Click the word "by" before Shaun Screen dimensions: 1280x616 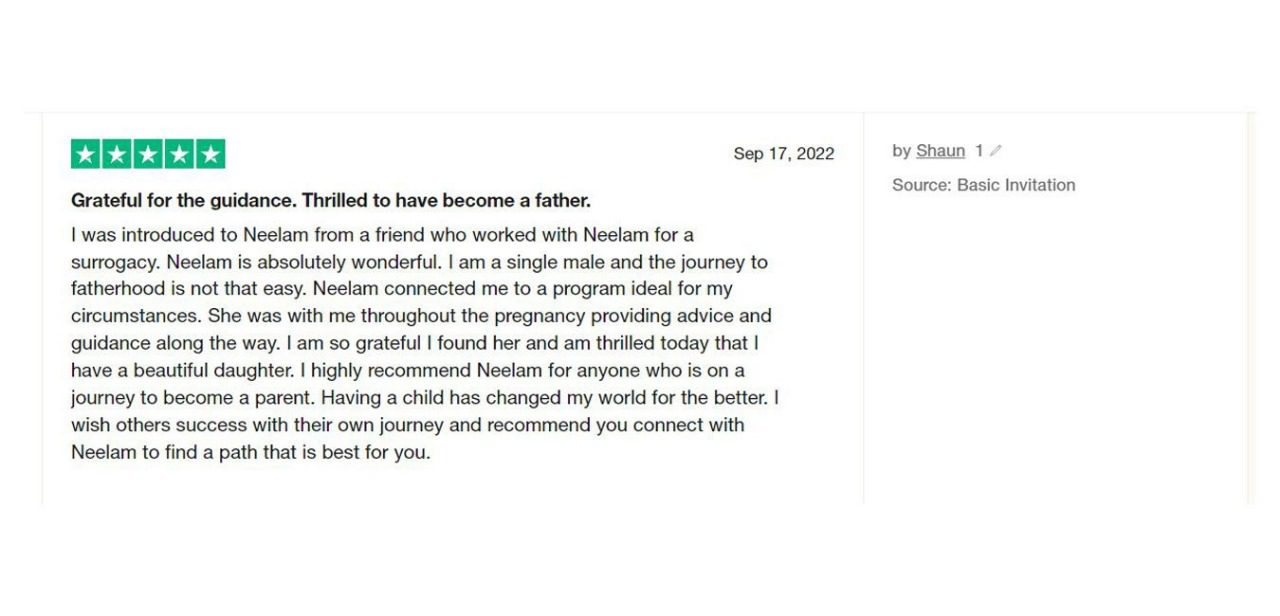pyautogui.click(x=901, y=151)
